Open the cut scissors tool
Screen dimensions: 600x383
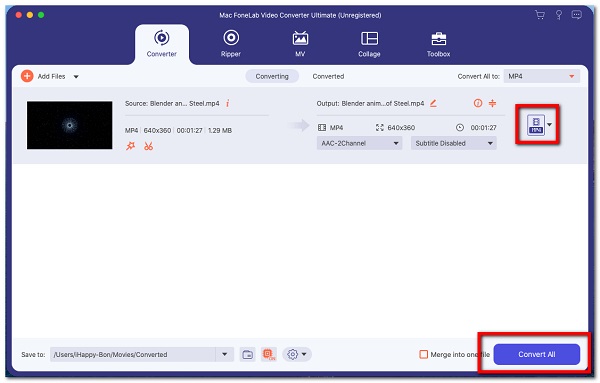148,146
